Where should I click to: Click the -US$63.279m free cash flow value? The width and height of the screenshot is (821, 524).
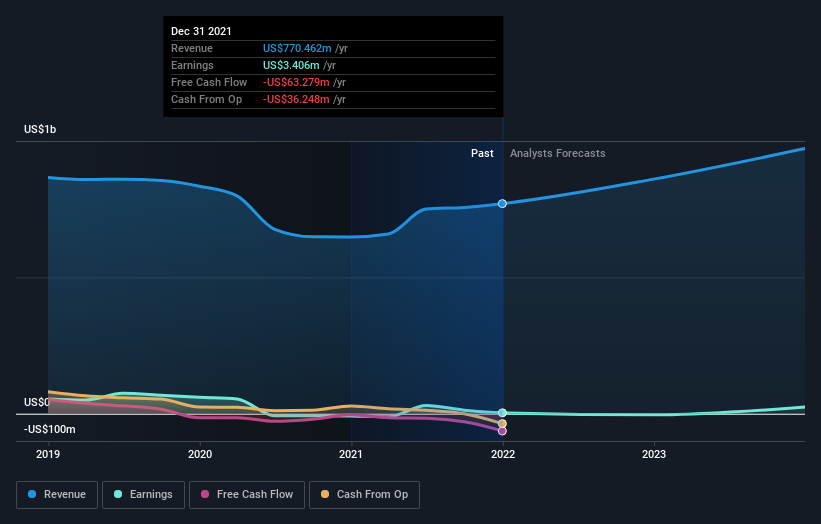(296, 82)
